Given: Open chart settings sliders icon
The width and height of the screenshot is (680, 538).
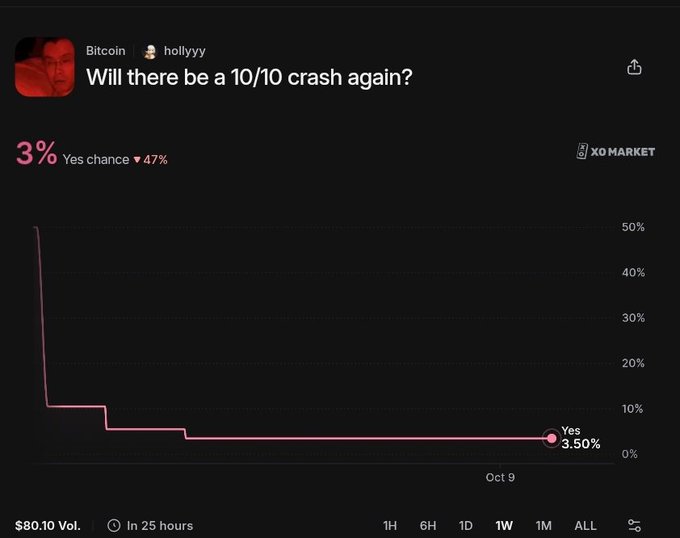Looking at the screenshot, I should coord(634,525).
